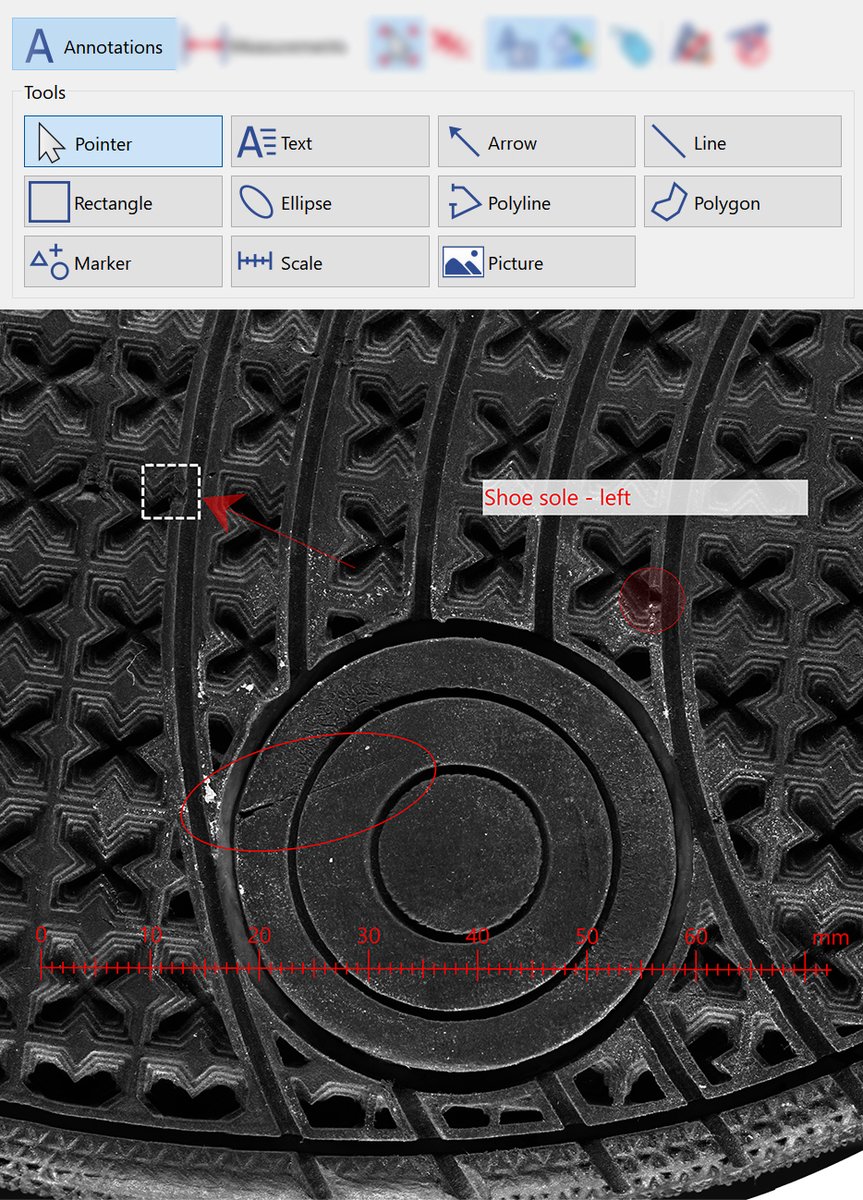
Task: Activate the Polyline tool
Action: (x=536, y=202)
